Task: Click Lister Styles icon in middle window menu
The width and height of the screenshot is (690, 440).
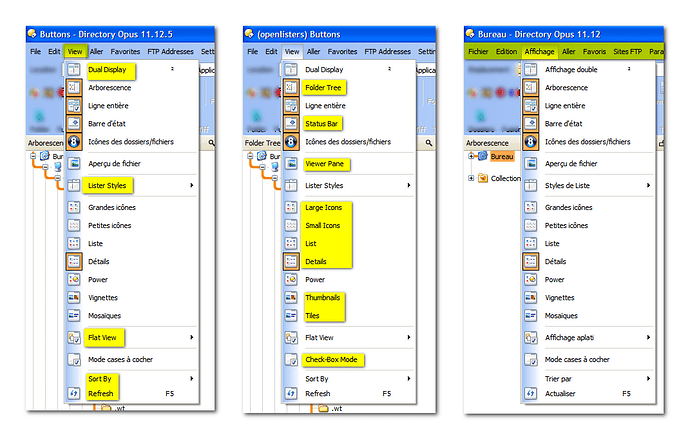Action: tap(291, 185)
